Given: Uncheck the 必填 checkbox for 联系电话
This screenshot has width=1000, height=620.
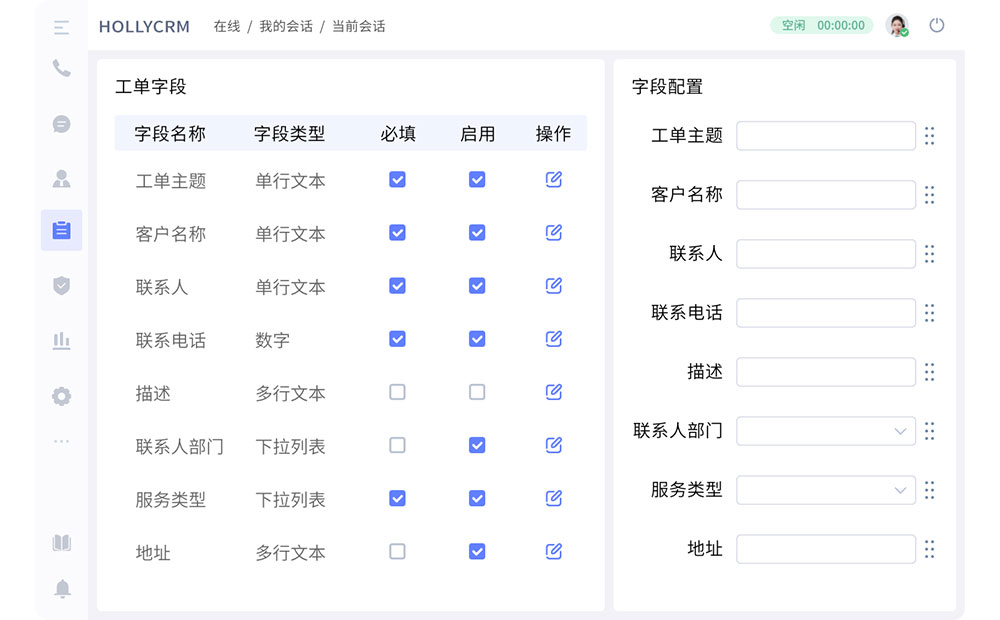Looking at the screenshot, I should pyautogui.click(x=397, y=339).
